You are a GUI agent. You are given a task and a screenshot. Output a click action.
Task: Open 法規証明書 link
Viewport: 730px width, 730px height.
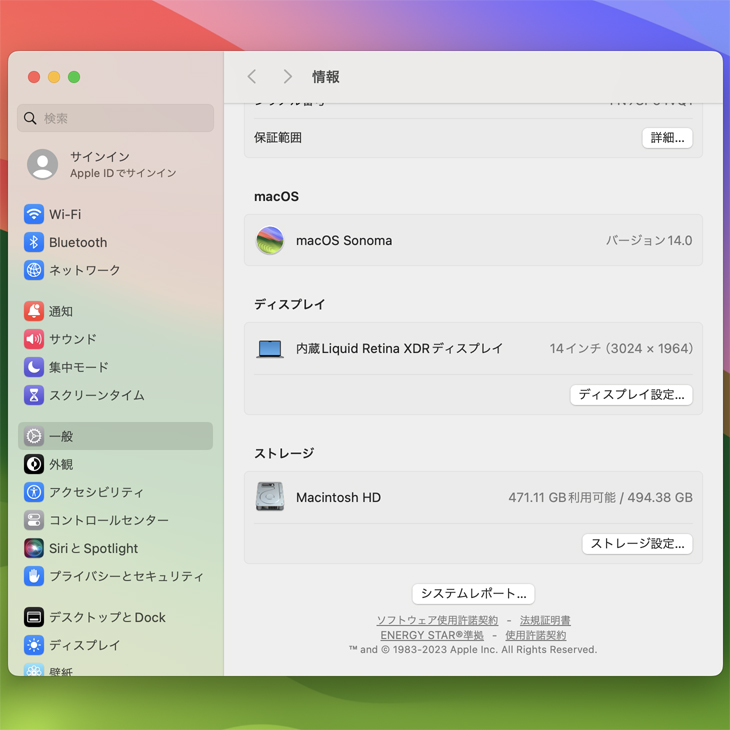545,621
